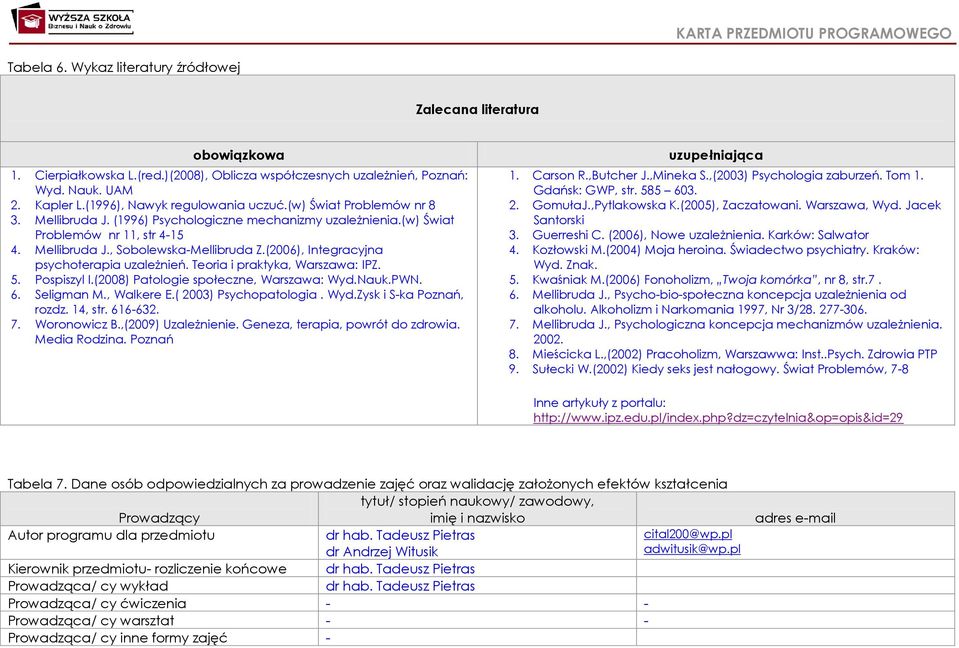Select the Cierpiałkowska L. (2008) reference entry

251,183
